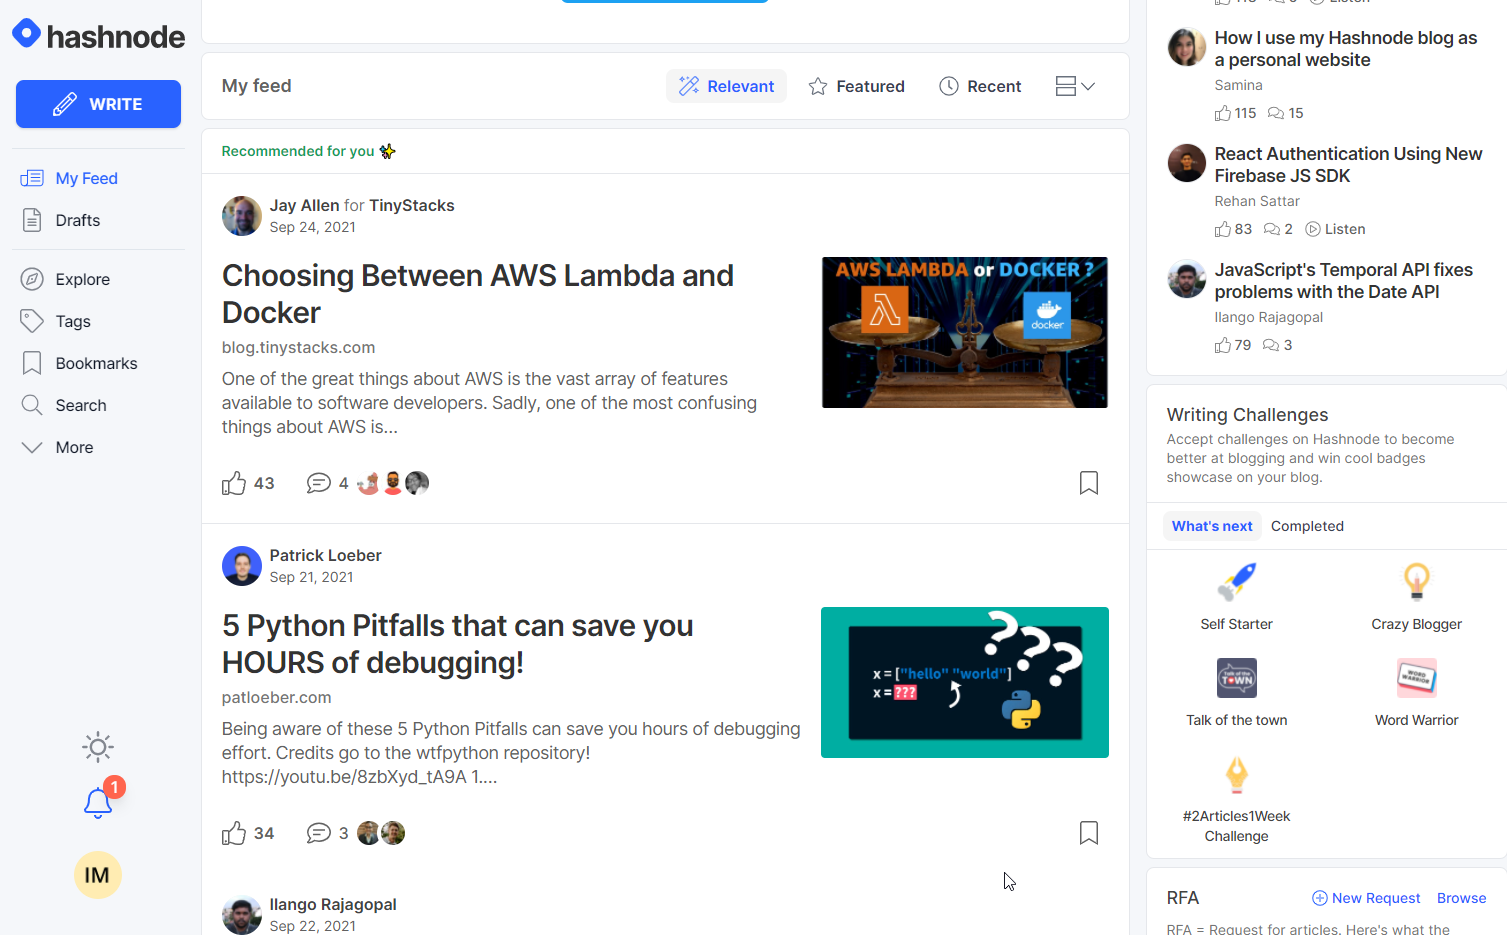This screenshot has width=1507, height=935.
Task: Select the Relevant feed tab
Action: [727, 86]
